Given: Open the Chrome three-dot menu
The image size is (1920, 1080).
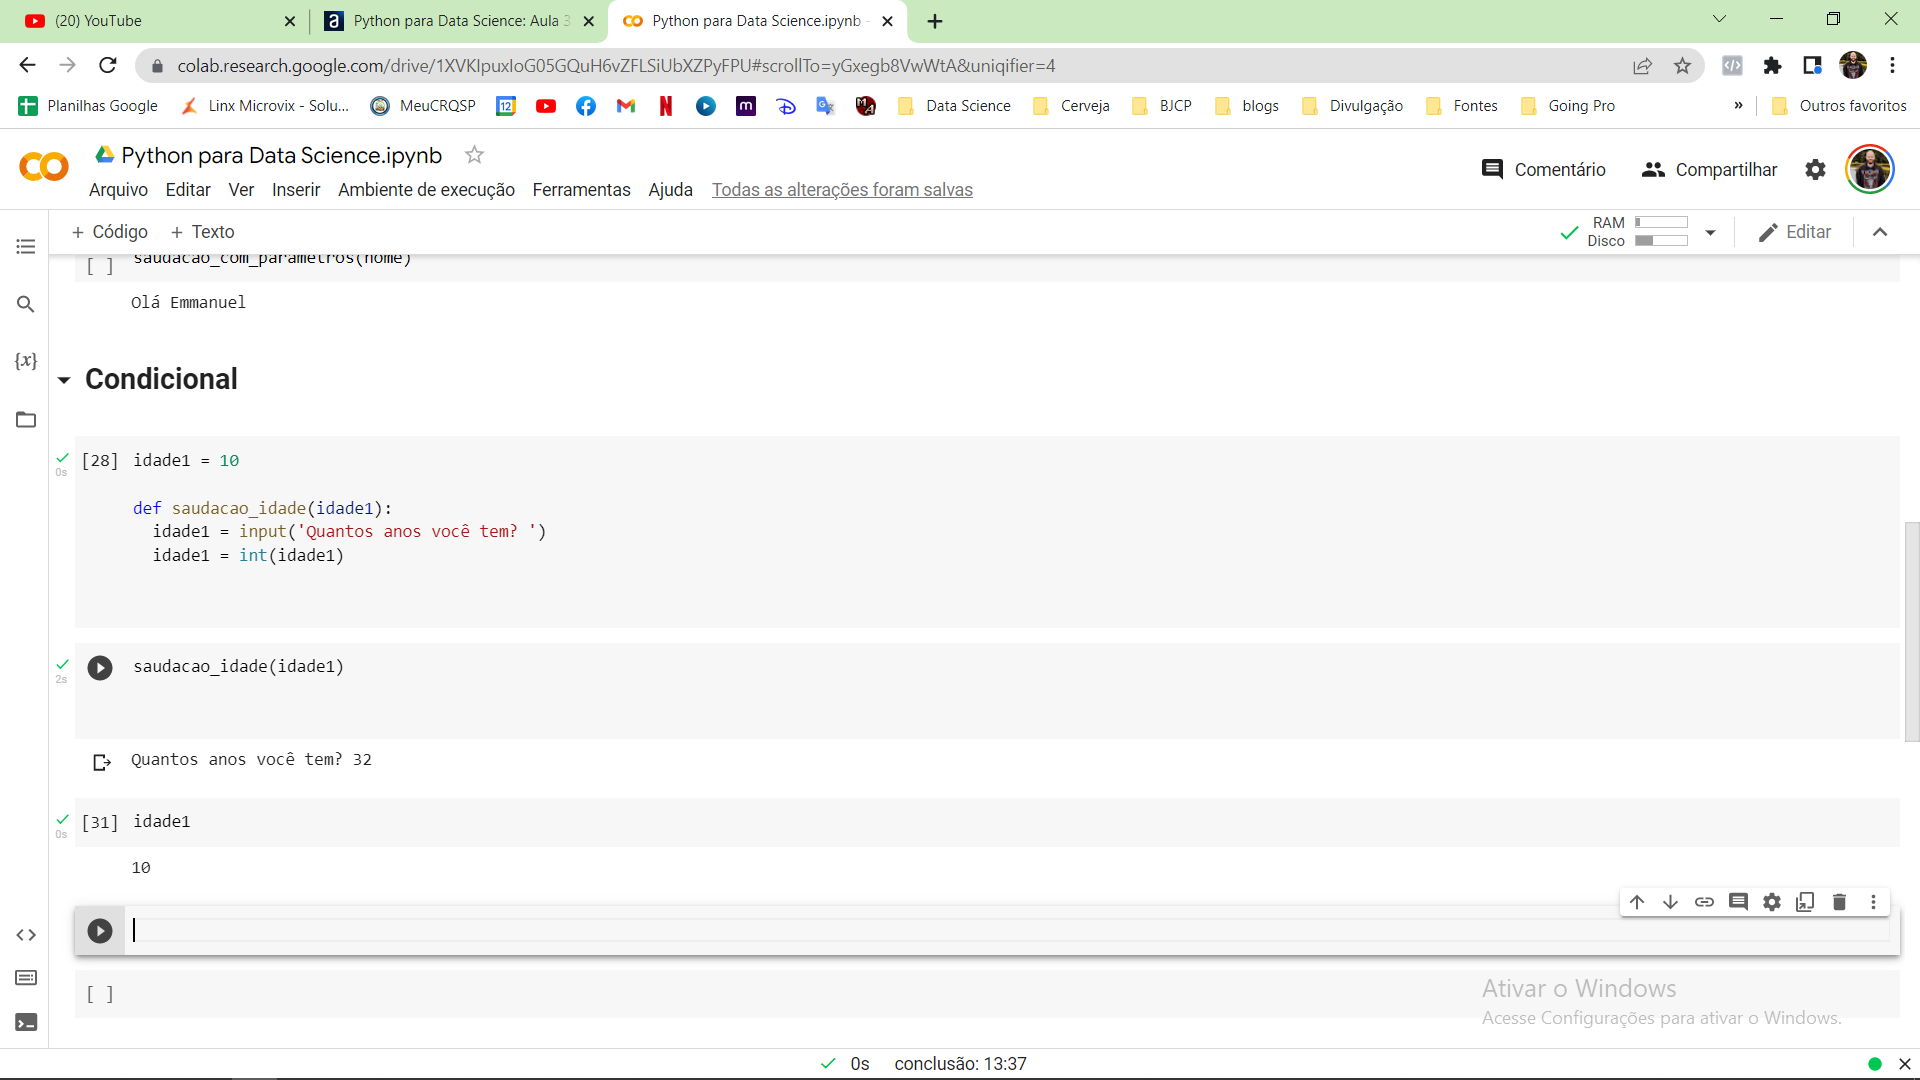Looking at the screenshot, I should [1892, 66].
